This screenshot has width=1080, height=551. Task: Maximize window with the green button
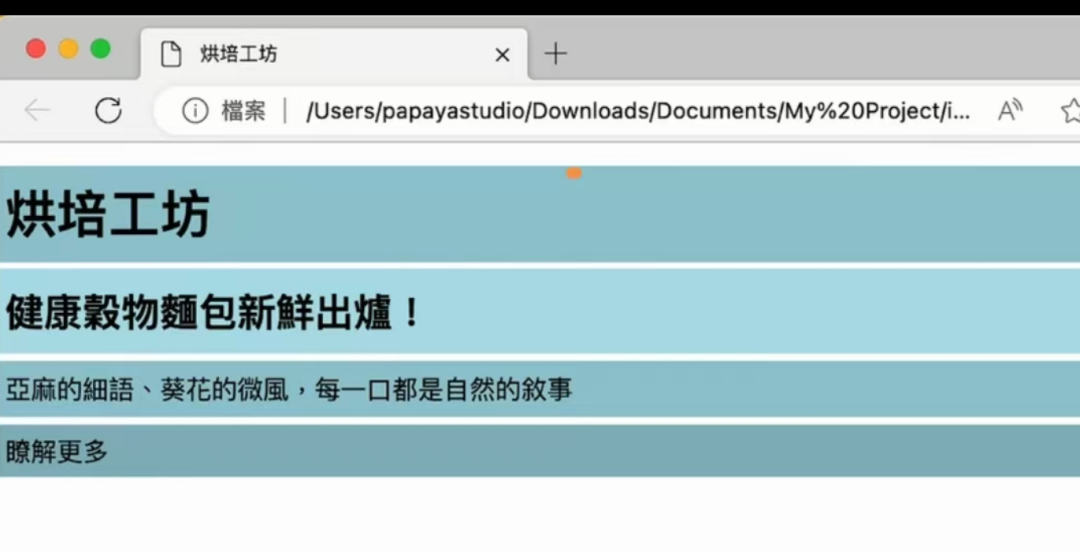pos(100,48)
